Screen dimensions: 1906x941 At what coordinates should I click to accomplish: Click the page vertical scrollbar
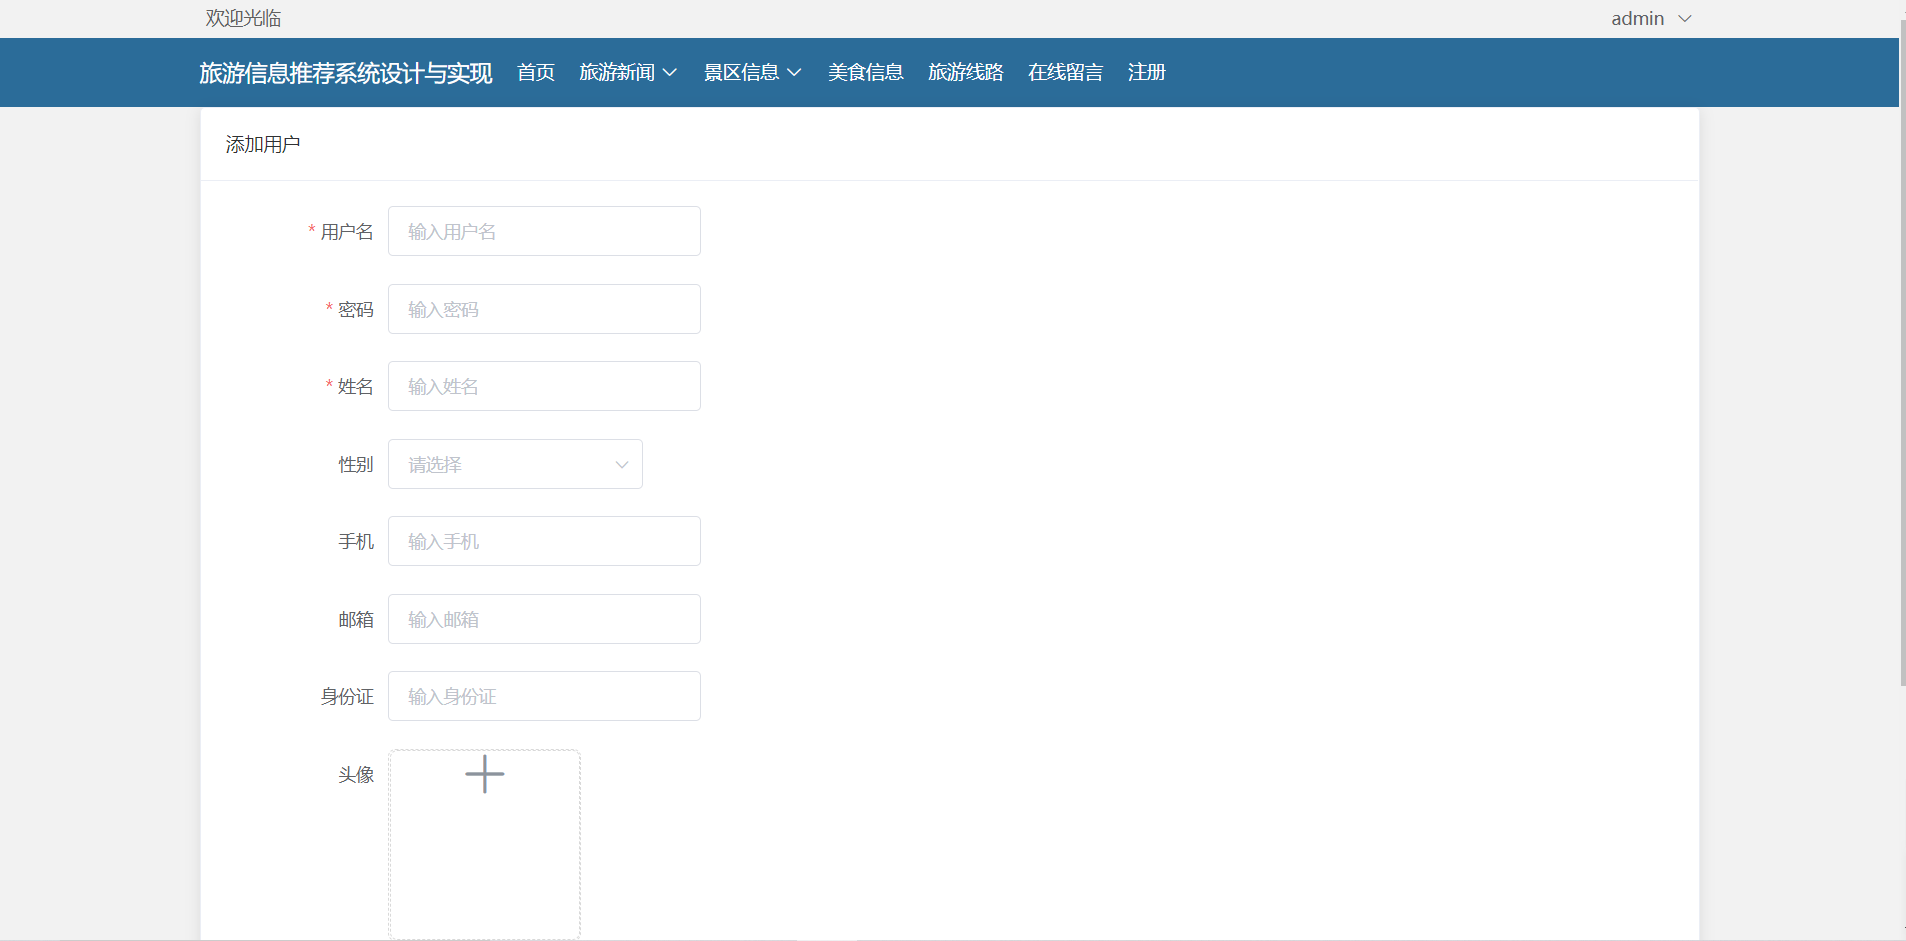(x=1902, y=352)
